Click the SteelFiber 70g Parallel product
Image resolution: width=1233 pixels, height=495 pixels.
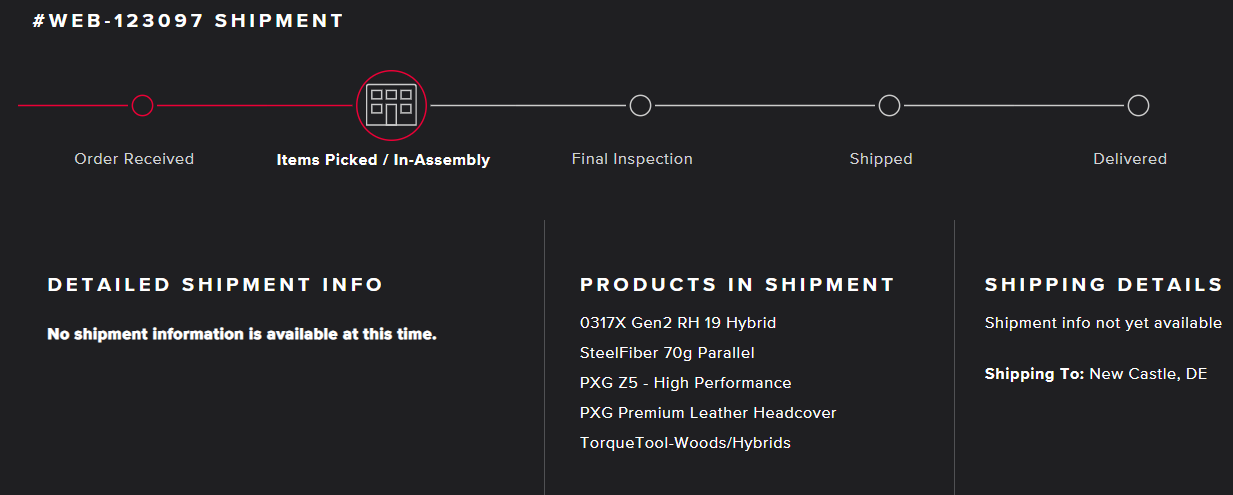coord(667,353)
